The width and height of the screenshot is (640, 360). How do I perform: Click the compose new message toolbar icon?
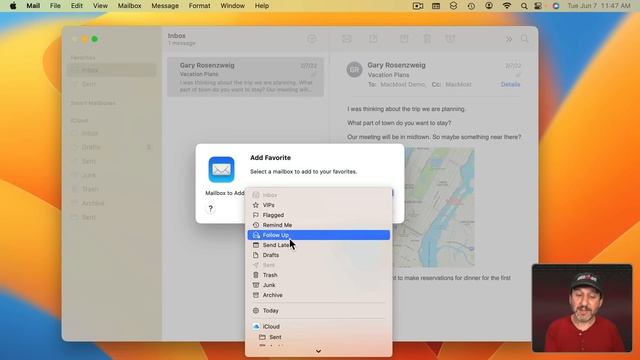373,39
